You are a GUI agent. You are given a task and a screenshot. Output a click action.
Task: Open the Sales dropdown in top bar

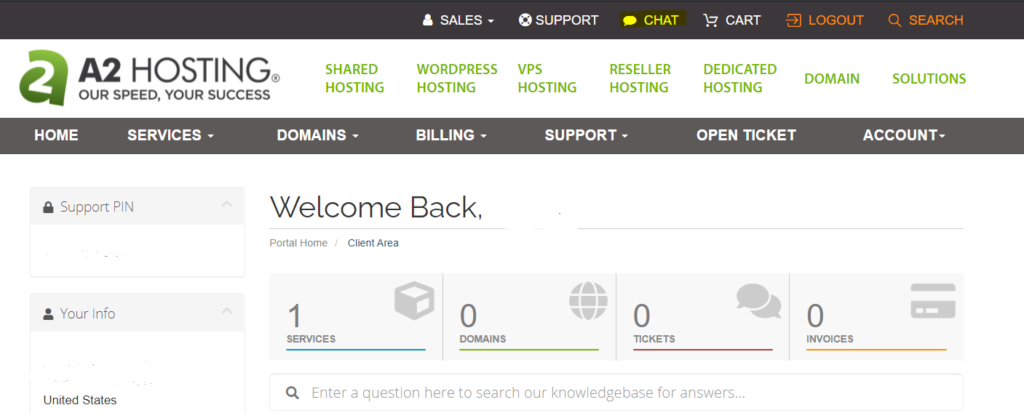point(466,20)
